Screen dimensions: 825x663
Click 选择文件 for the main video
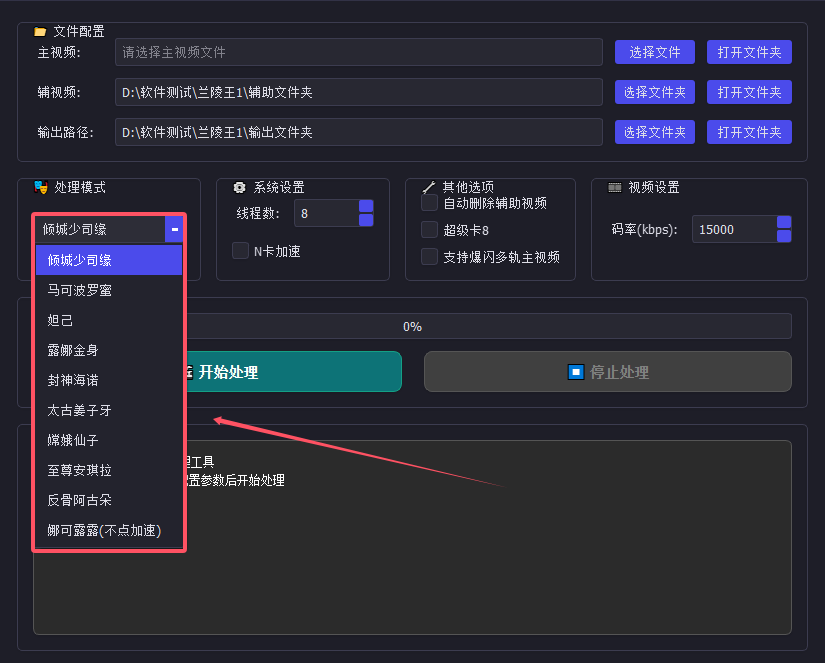[x=654, y=52]
